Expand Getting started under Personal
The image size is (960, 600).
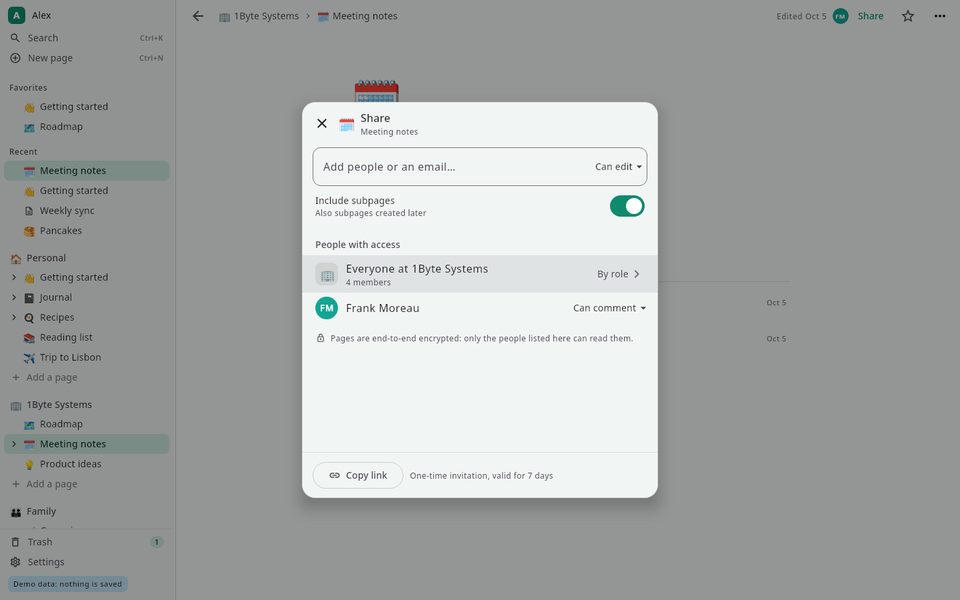coord(14,277)
